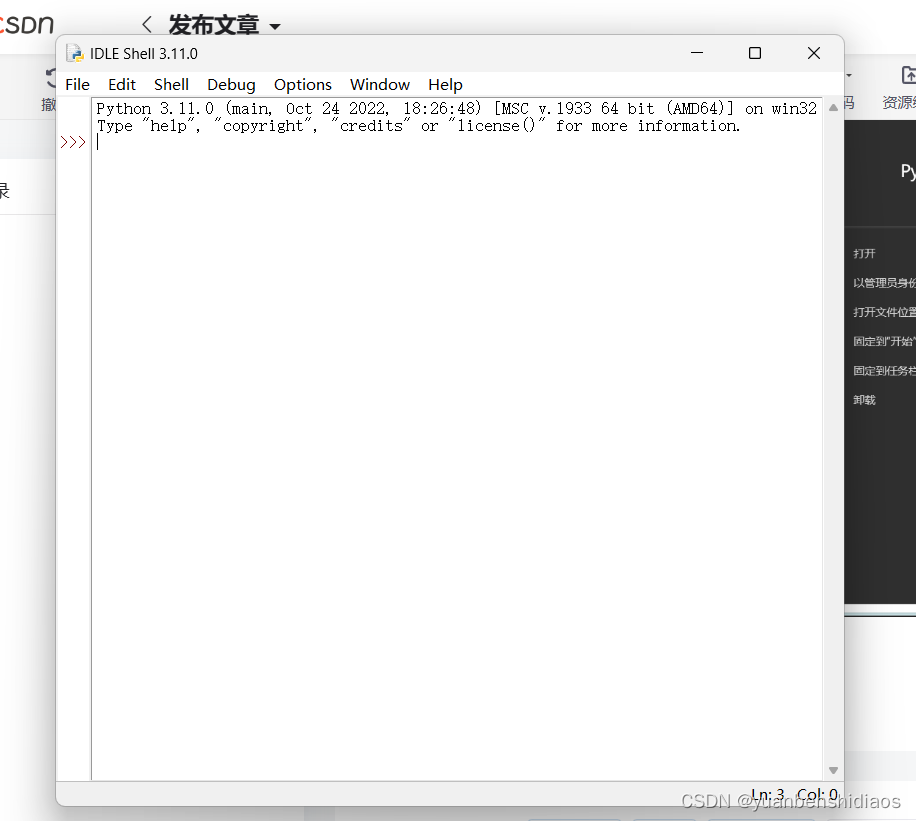Click the scrollbar up arrow in IDLE Shell

point(833,109)
